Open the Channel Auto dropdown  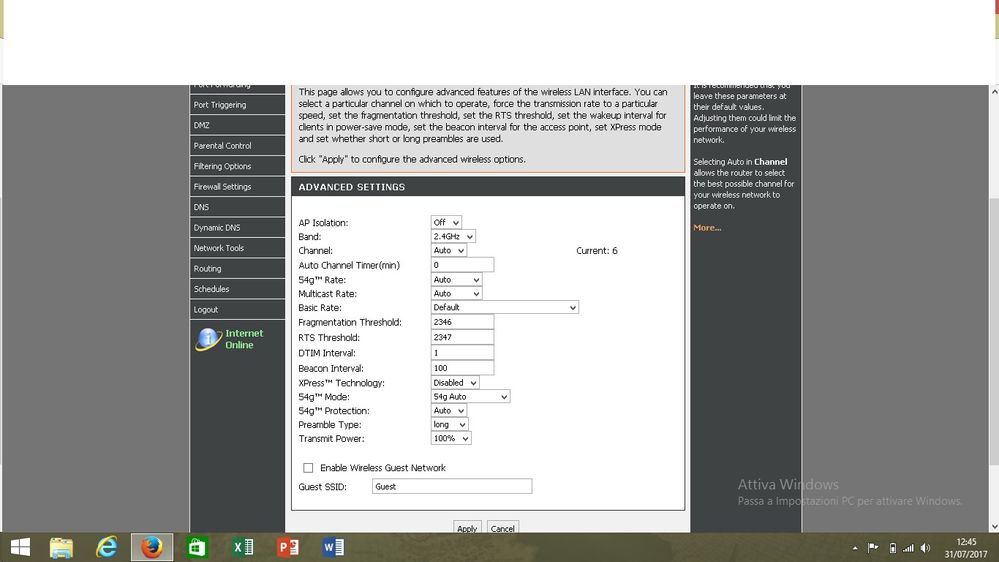(x=449, y=250)
